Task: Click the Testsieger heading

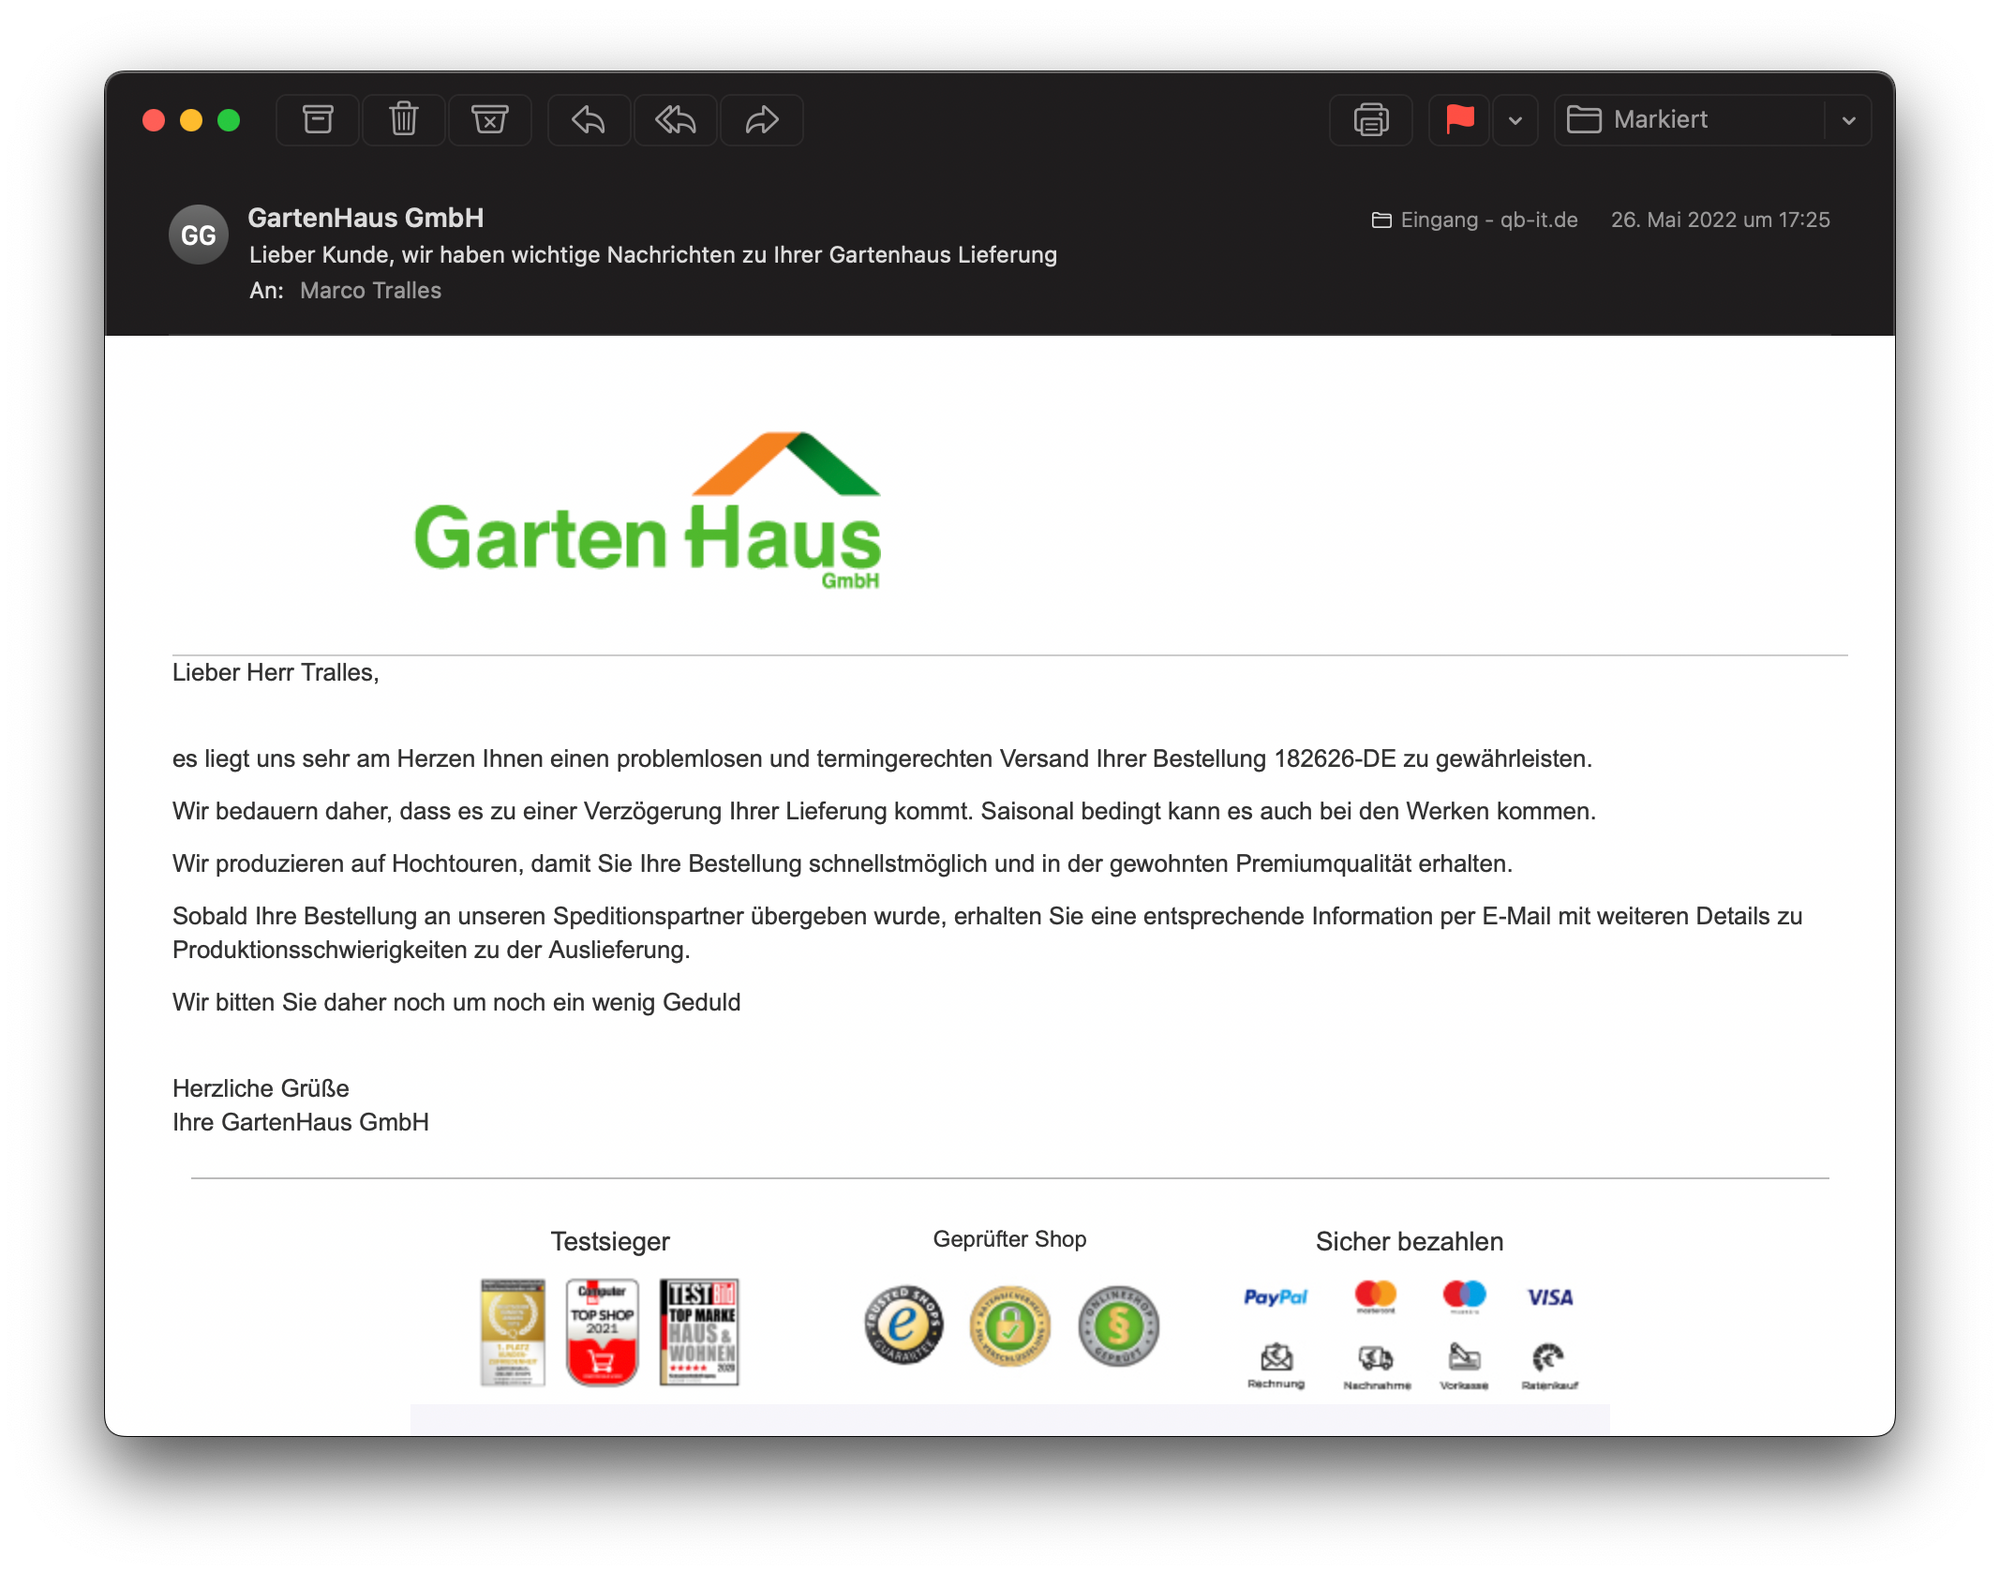Action: pos(610,1241)
